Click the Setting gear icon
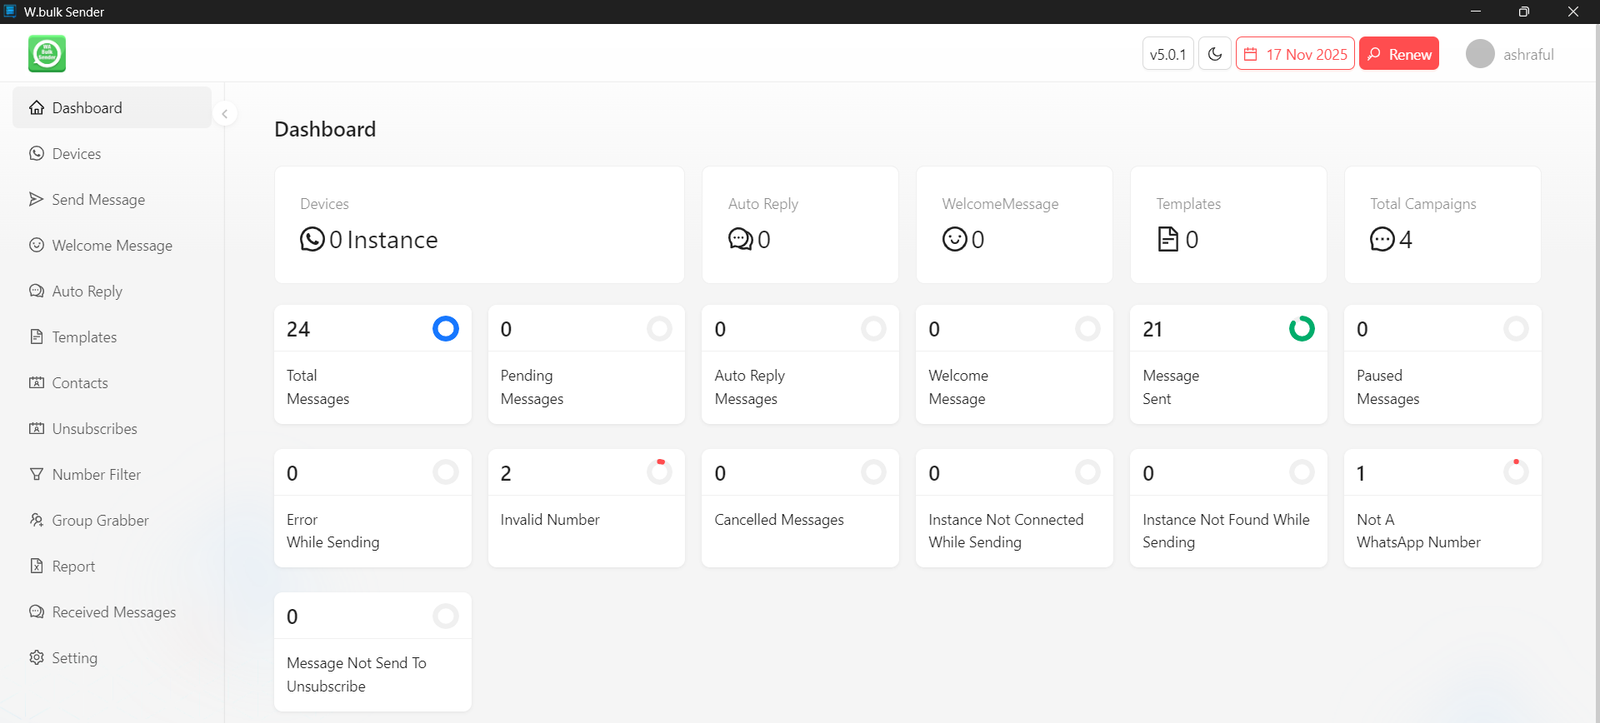Screen dimensions: 1600x723 coord(37,658)
